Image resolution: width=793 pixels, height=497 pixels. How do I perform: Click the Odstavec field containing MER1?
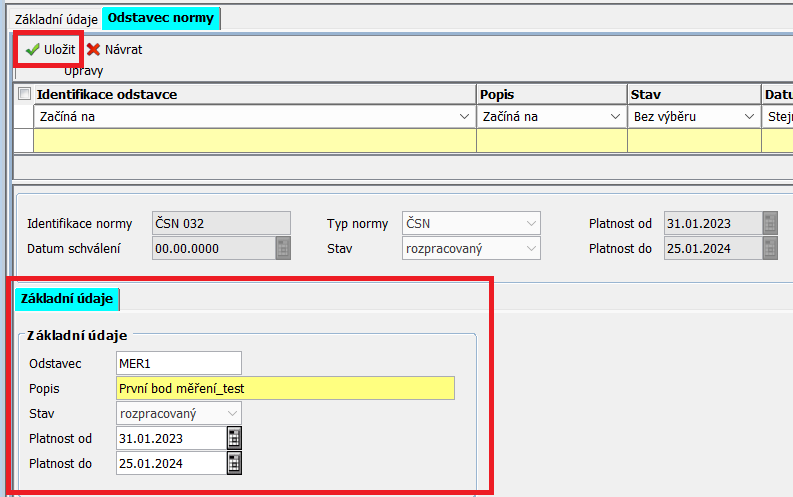178,363
